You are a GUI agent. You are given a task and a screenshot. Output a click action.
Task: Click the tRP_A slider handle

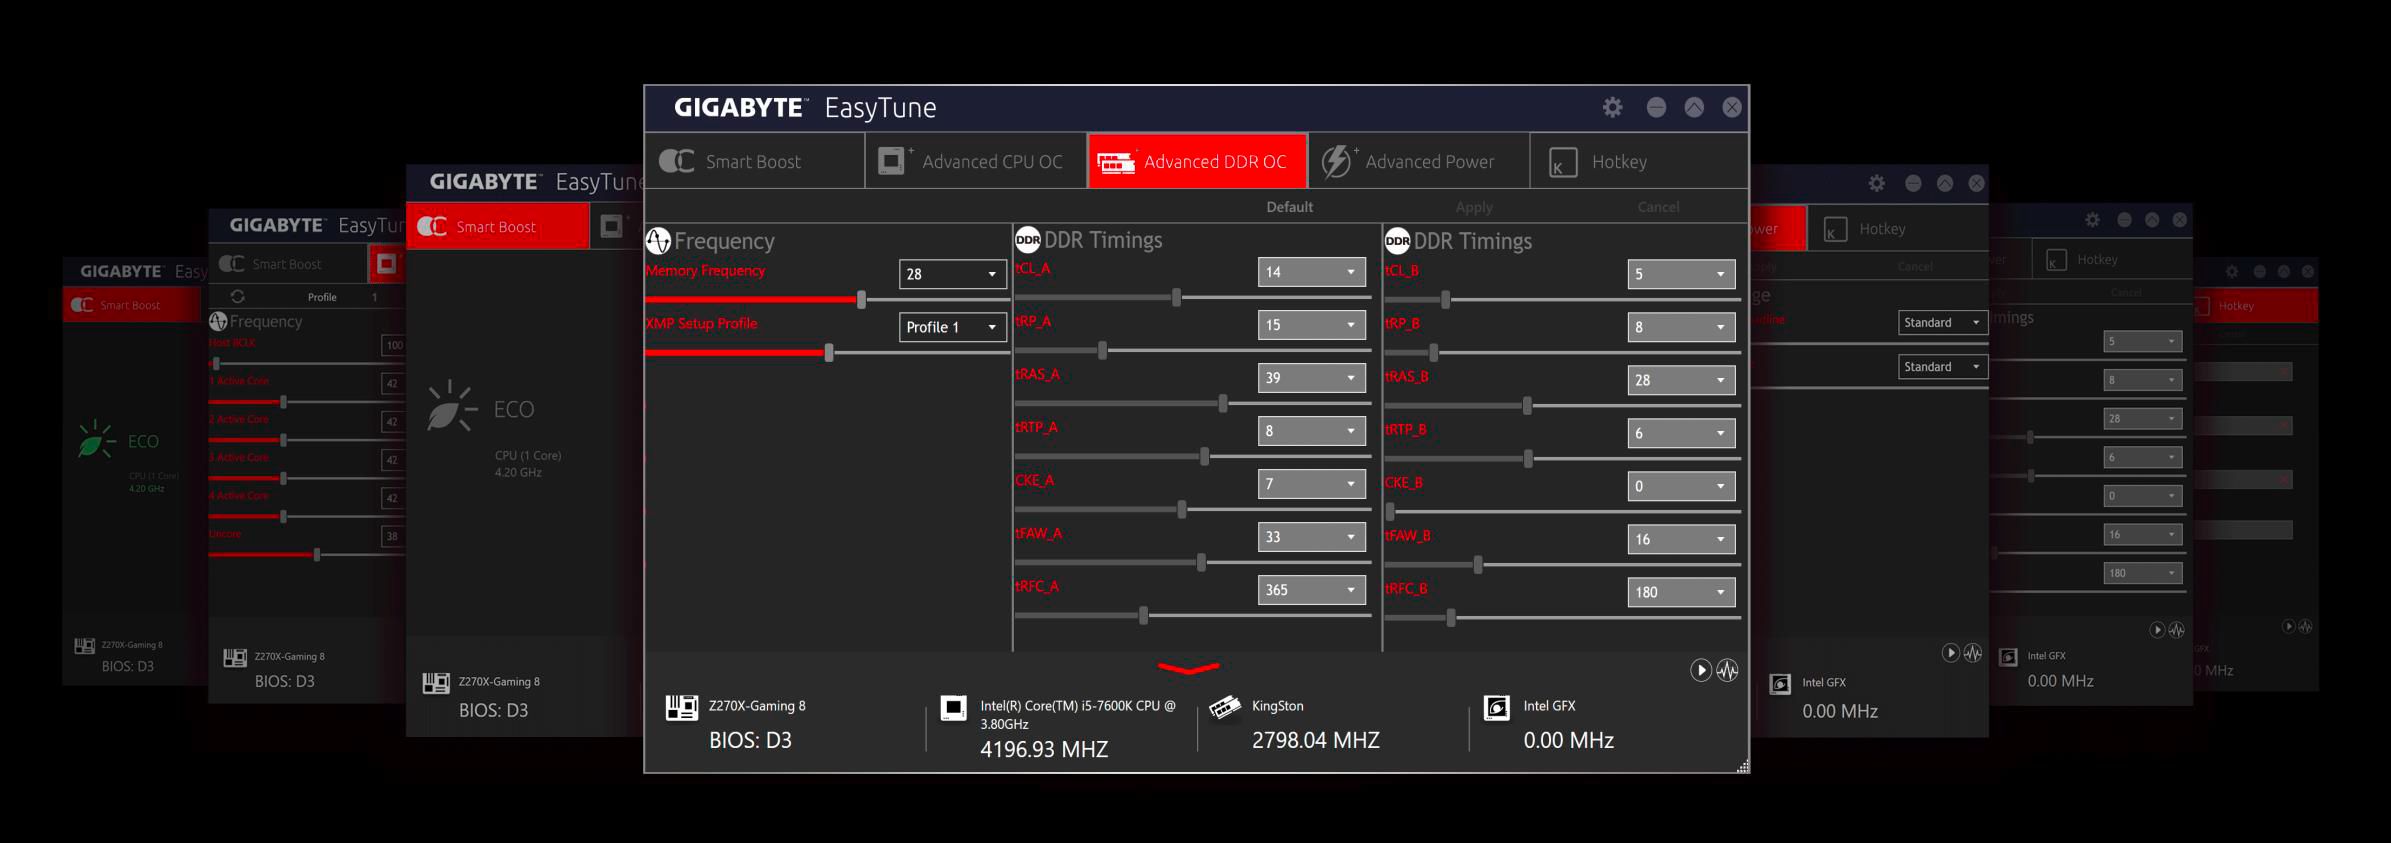click(1102, 350)
